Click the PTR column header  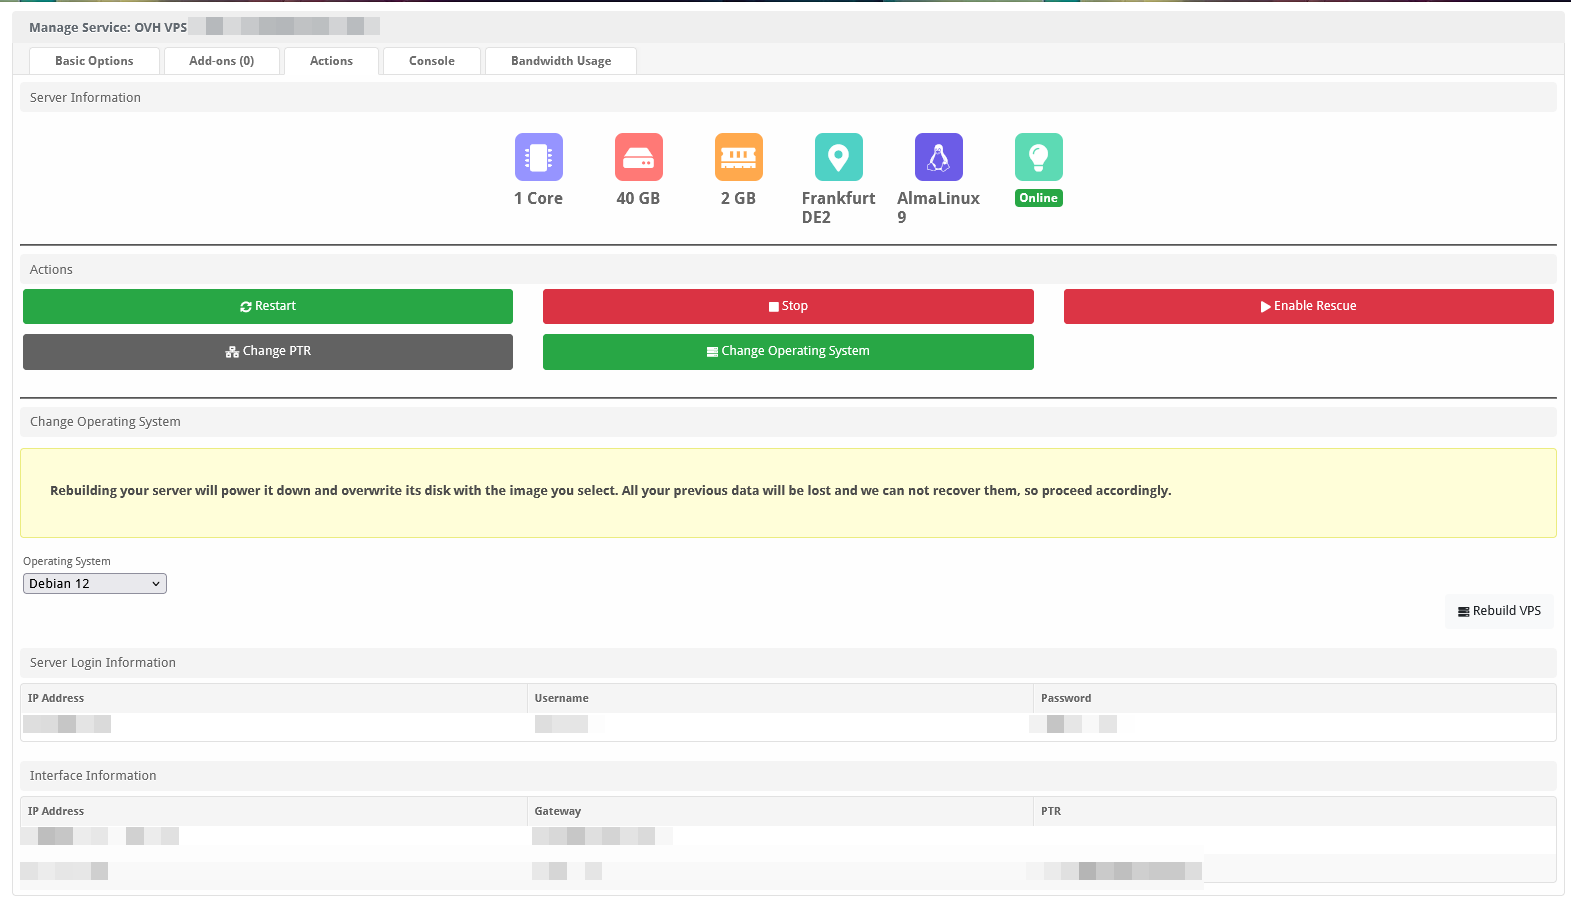tap(1050, 811)
